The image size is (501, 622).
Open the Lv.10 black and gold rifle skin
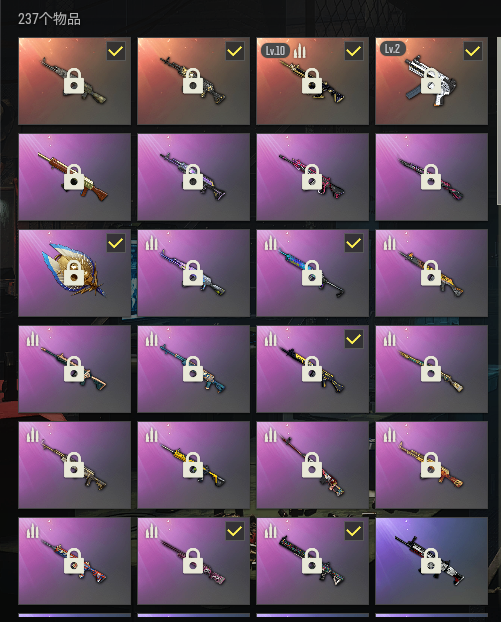point(313,81)
